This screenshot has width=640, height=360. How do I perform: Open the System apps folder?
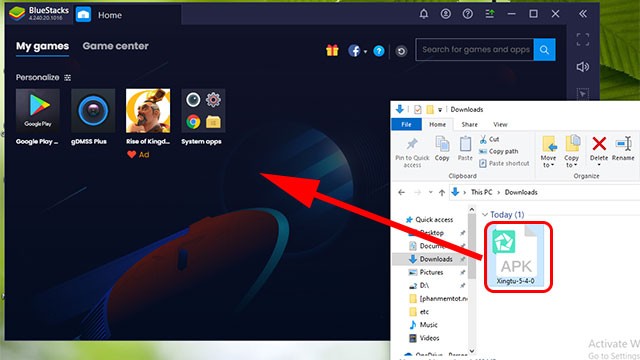(x=203, y=111)
